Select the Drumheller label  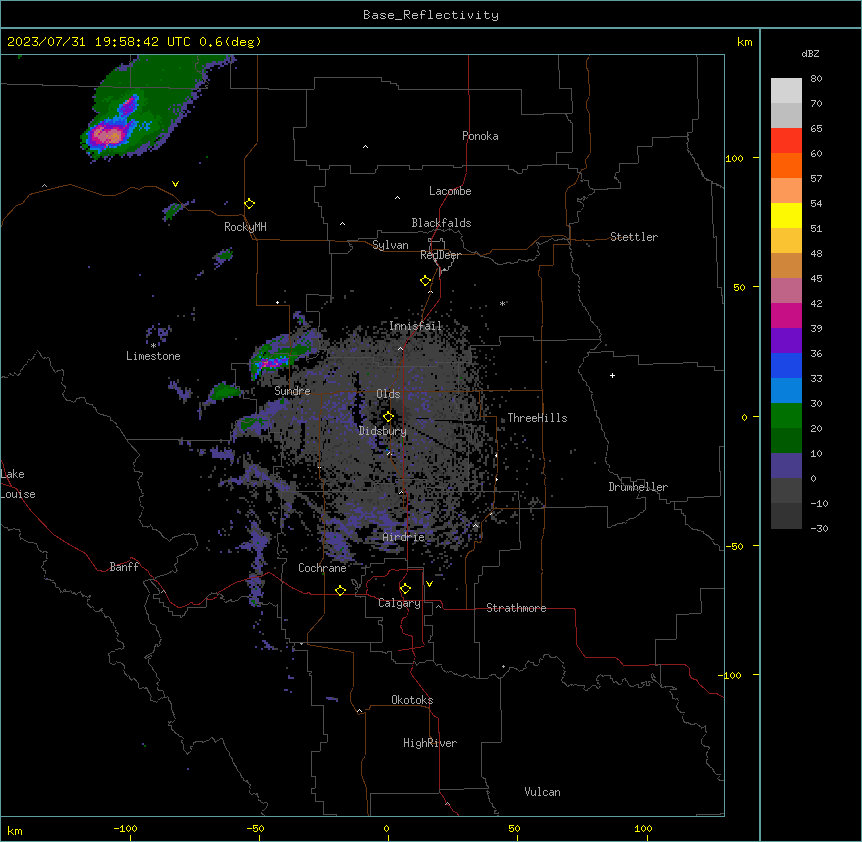click(638, 487)
